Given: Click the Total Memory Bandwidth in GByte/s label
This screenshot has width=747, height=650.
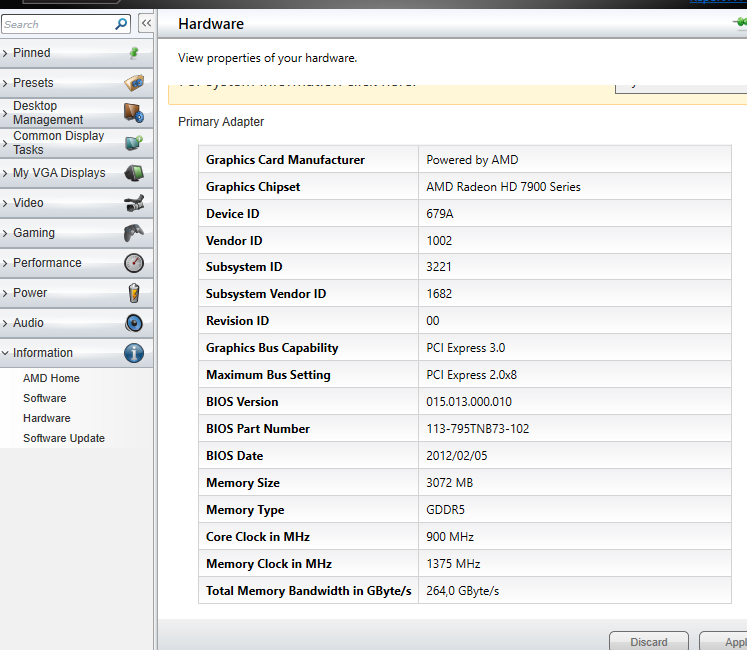Looking at the screenshot, I should click(x=308, y=591).
